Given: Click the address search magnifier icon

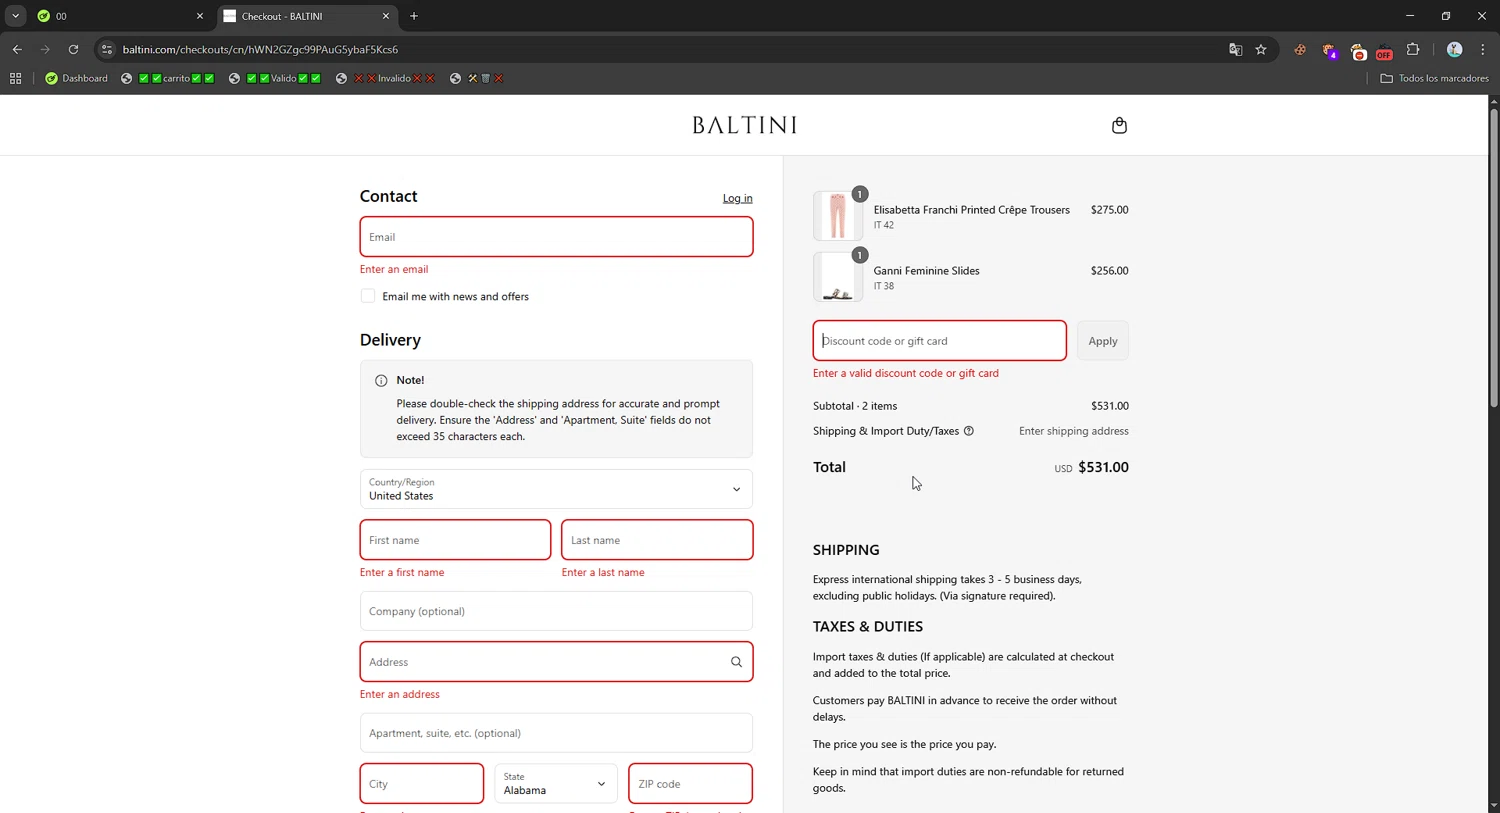Looking at the screenshot, I should pos(736,662).
